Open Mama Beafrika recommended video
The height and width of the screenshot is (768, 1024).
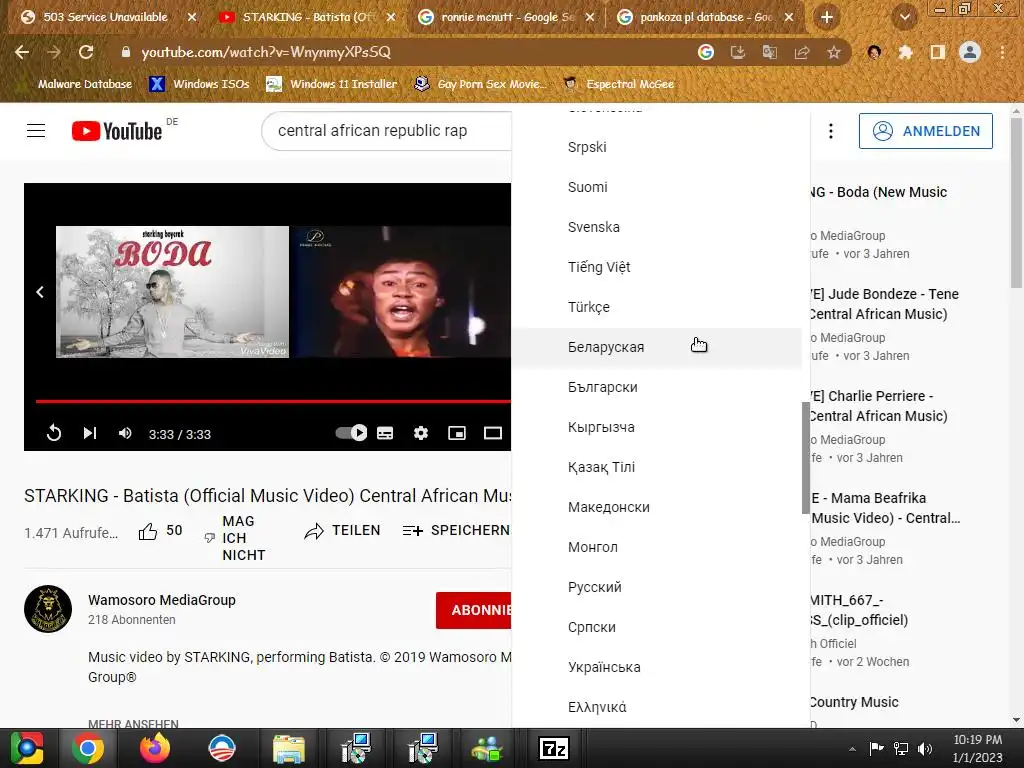[x=886, y=507]
